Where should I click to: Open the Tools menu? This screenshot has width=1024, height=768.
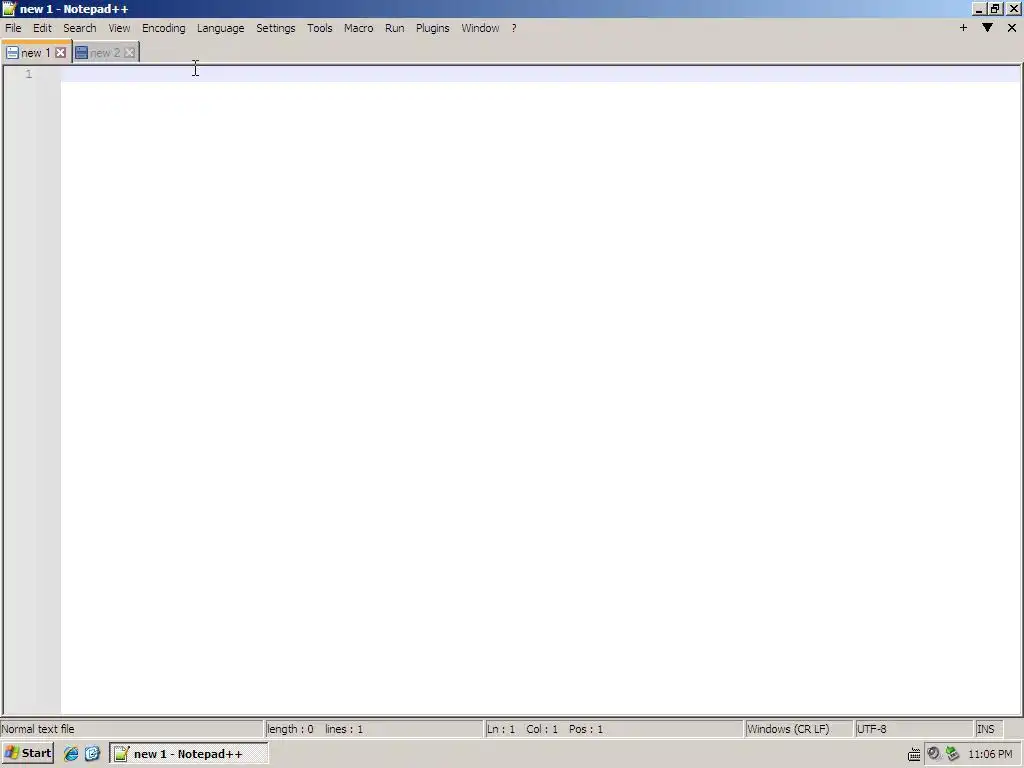(x=320, y=28)
